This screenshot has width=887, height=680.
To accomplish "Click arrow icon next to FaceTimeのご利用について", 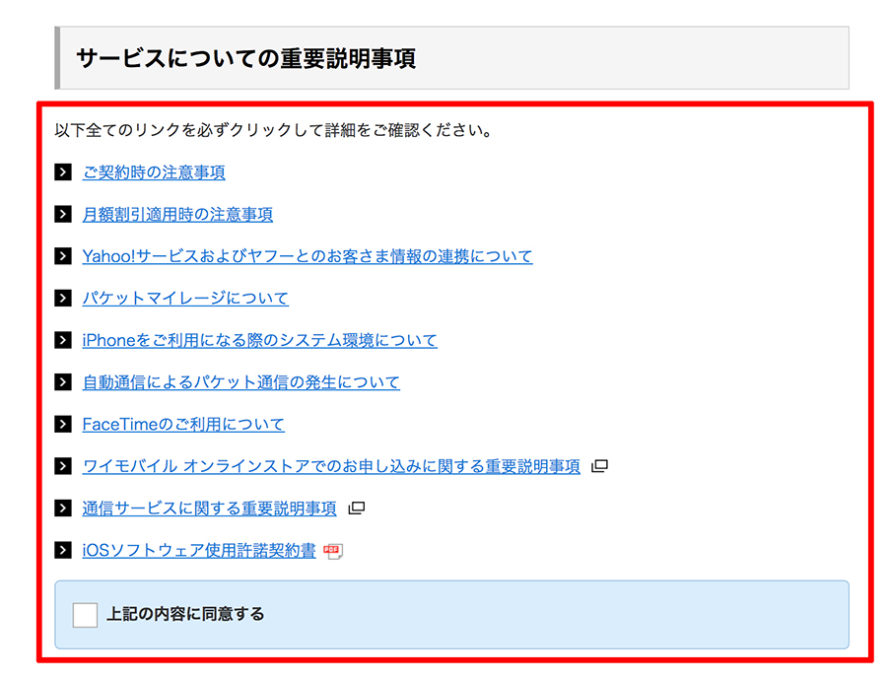I will pyautogui.click(x=63, y=424).
